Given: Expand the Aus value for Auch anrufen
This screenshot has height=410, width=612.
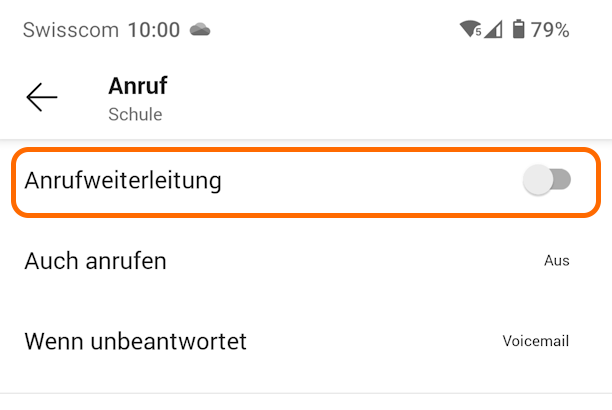Looking at the screenshot, I should pos(556,261).
